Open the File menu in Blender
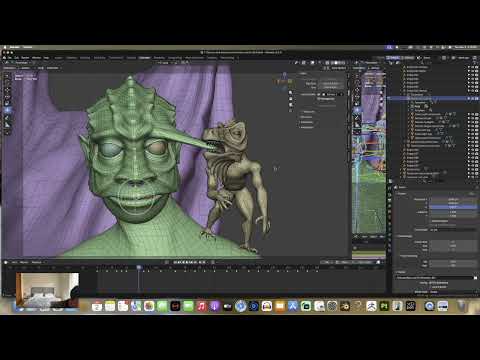The height and width of the screenshot is (360, 480). (10, 58)
